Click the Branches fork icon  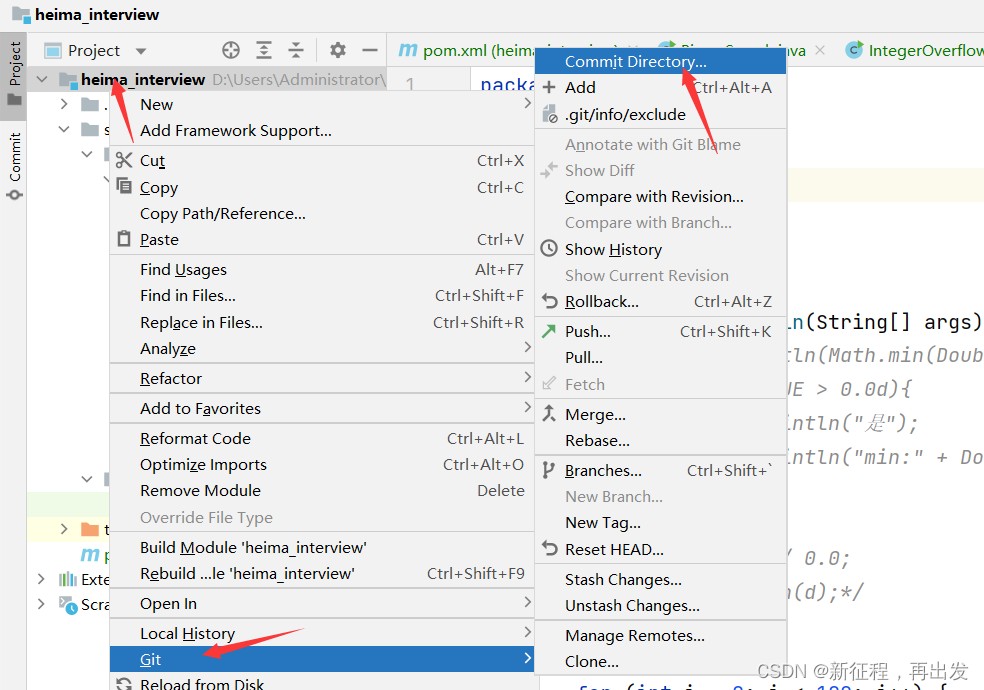click(548, 470)
